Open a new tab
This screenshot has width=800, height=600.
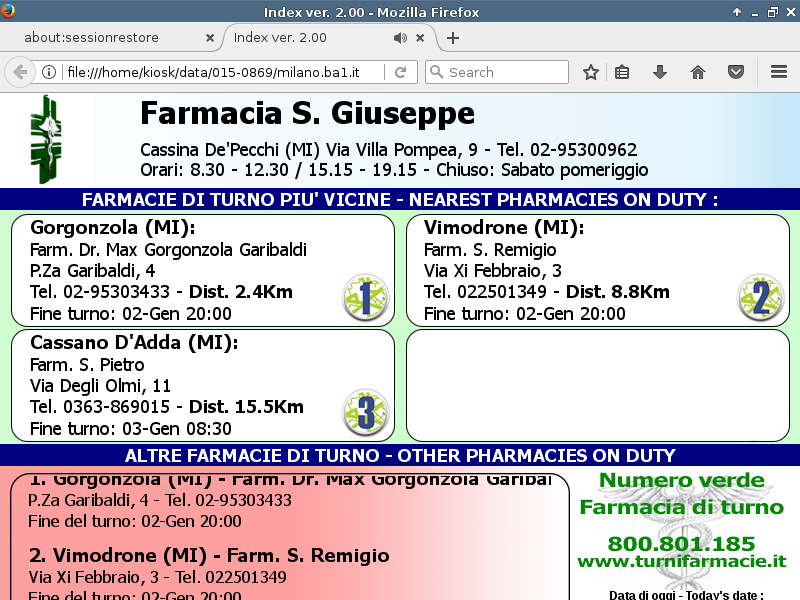pos(453,38)
